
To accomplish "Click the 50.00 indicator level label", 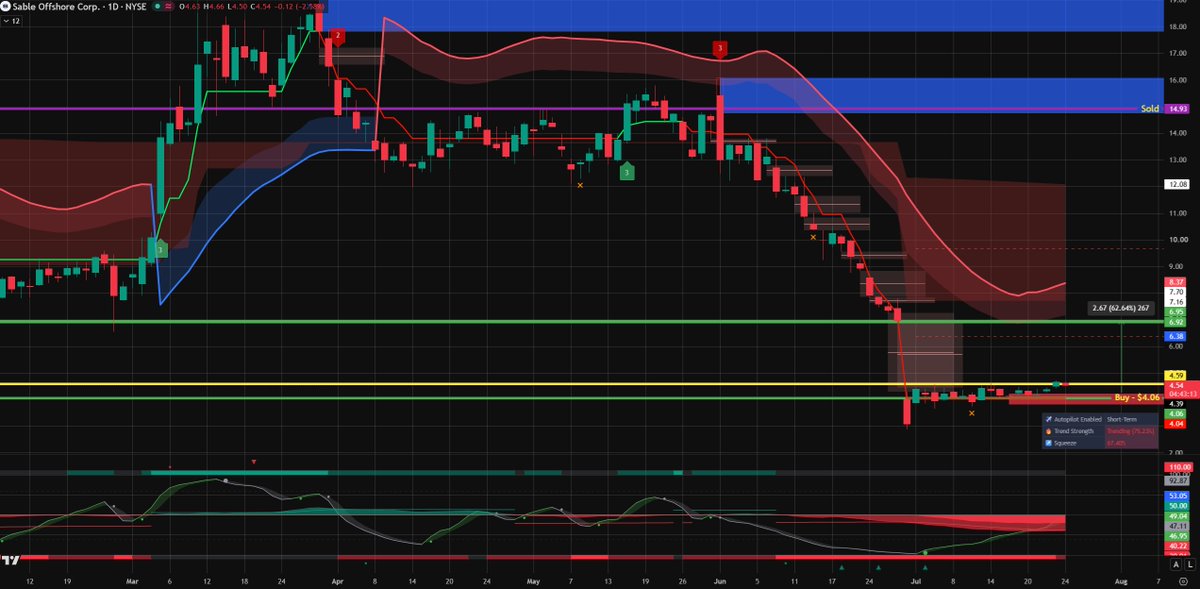I will point(1176,506).
